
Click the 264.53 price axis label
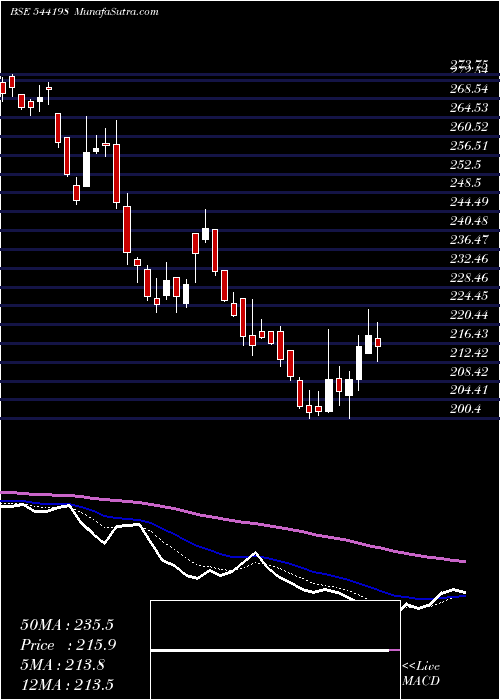click(x=471, y=108)
